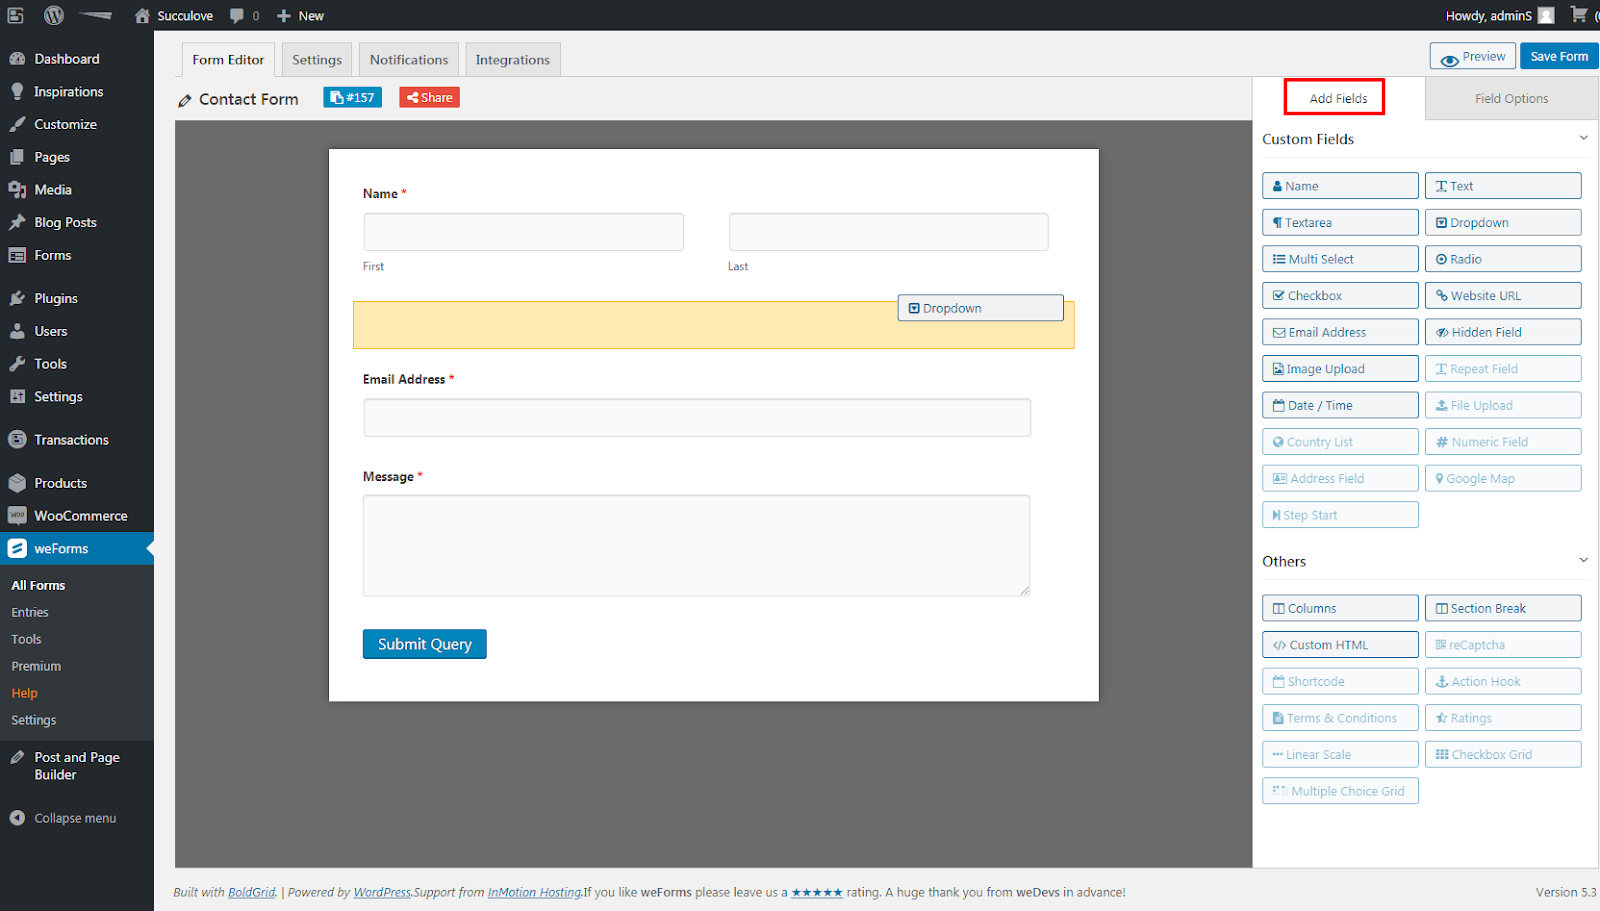Screen dimensions: 1600x911
Task: Click the WordPress logo icon in the admin bar
Action: pos(54,15)
